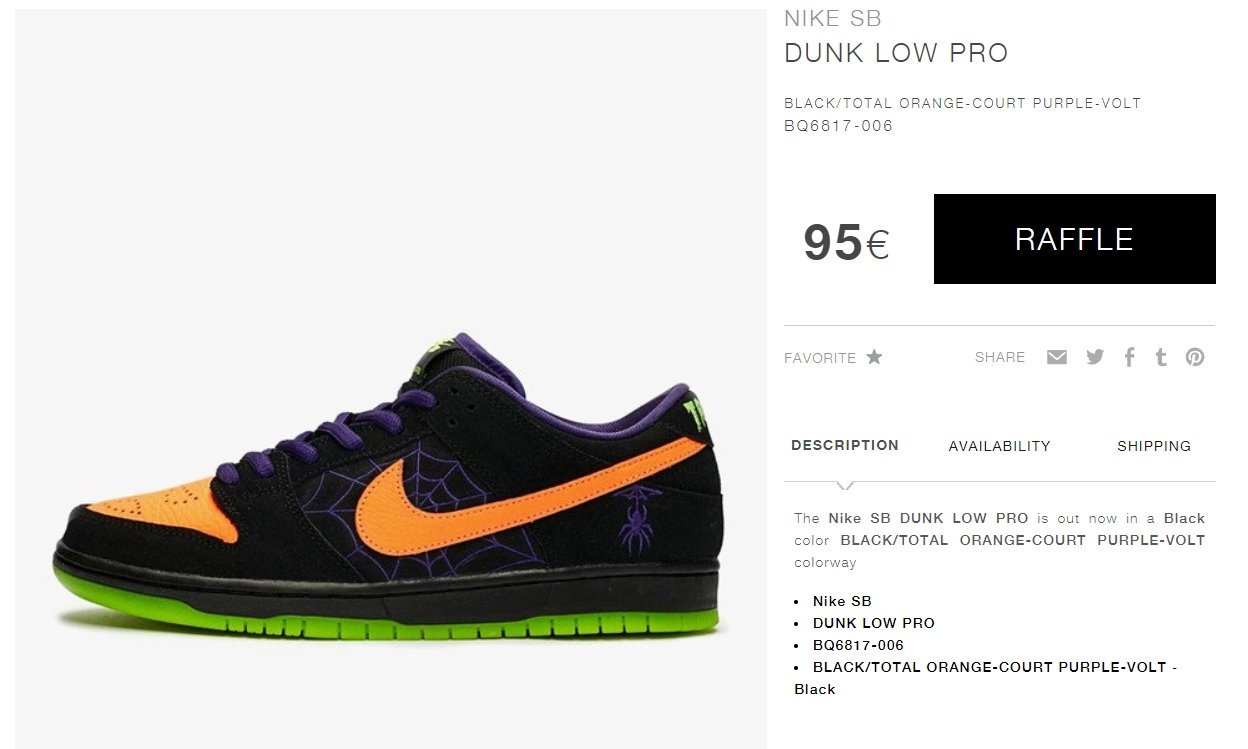Mark as favorite with the star icon
This screenshot has width=1248, height=749.
(874, 356)
